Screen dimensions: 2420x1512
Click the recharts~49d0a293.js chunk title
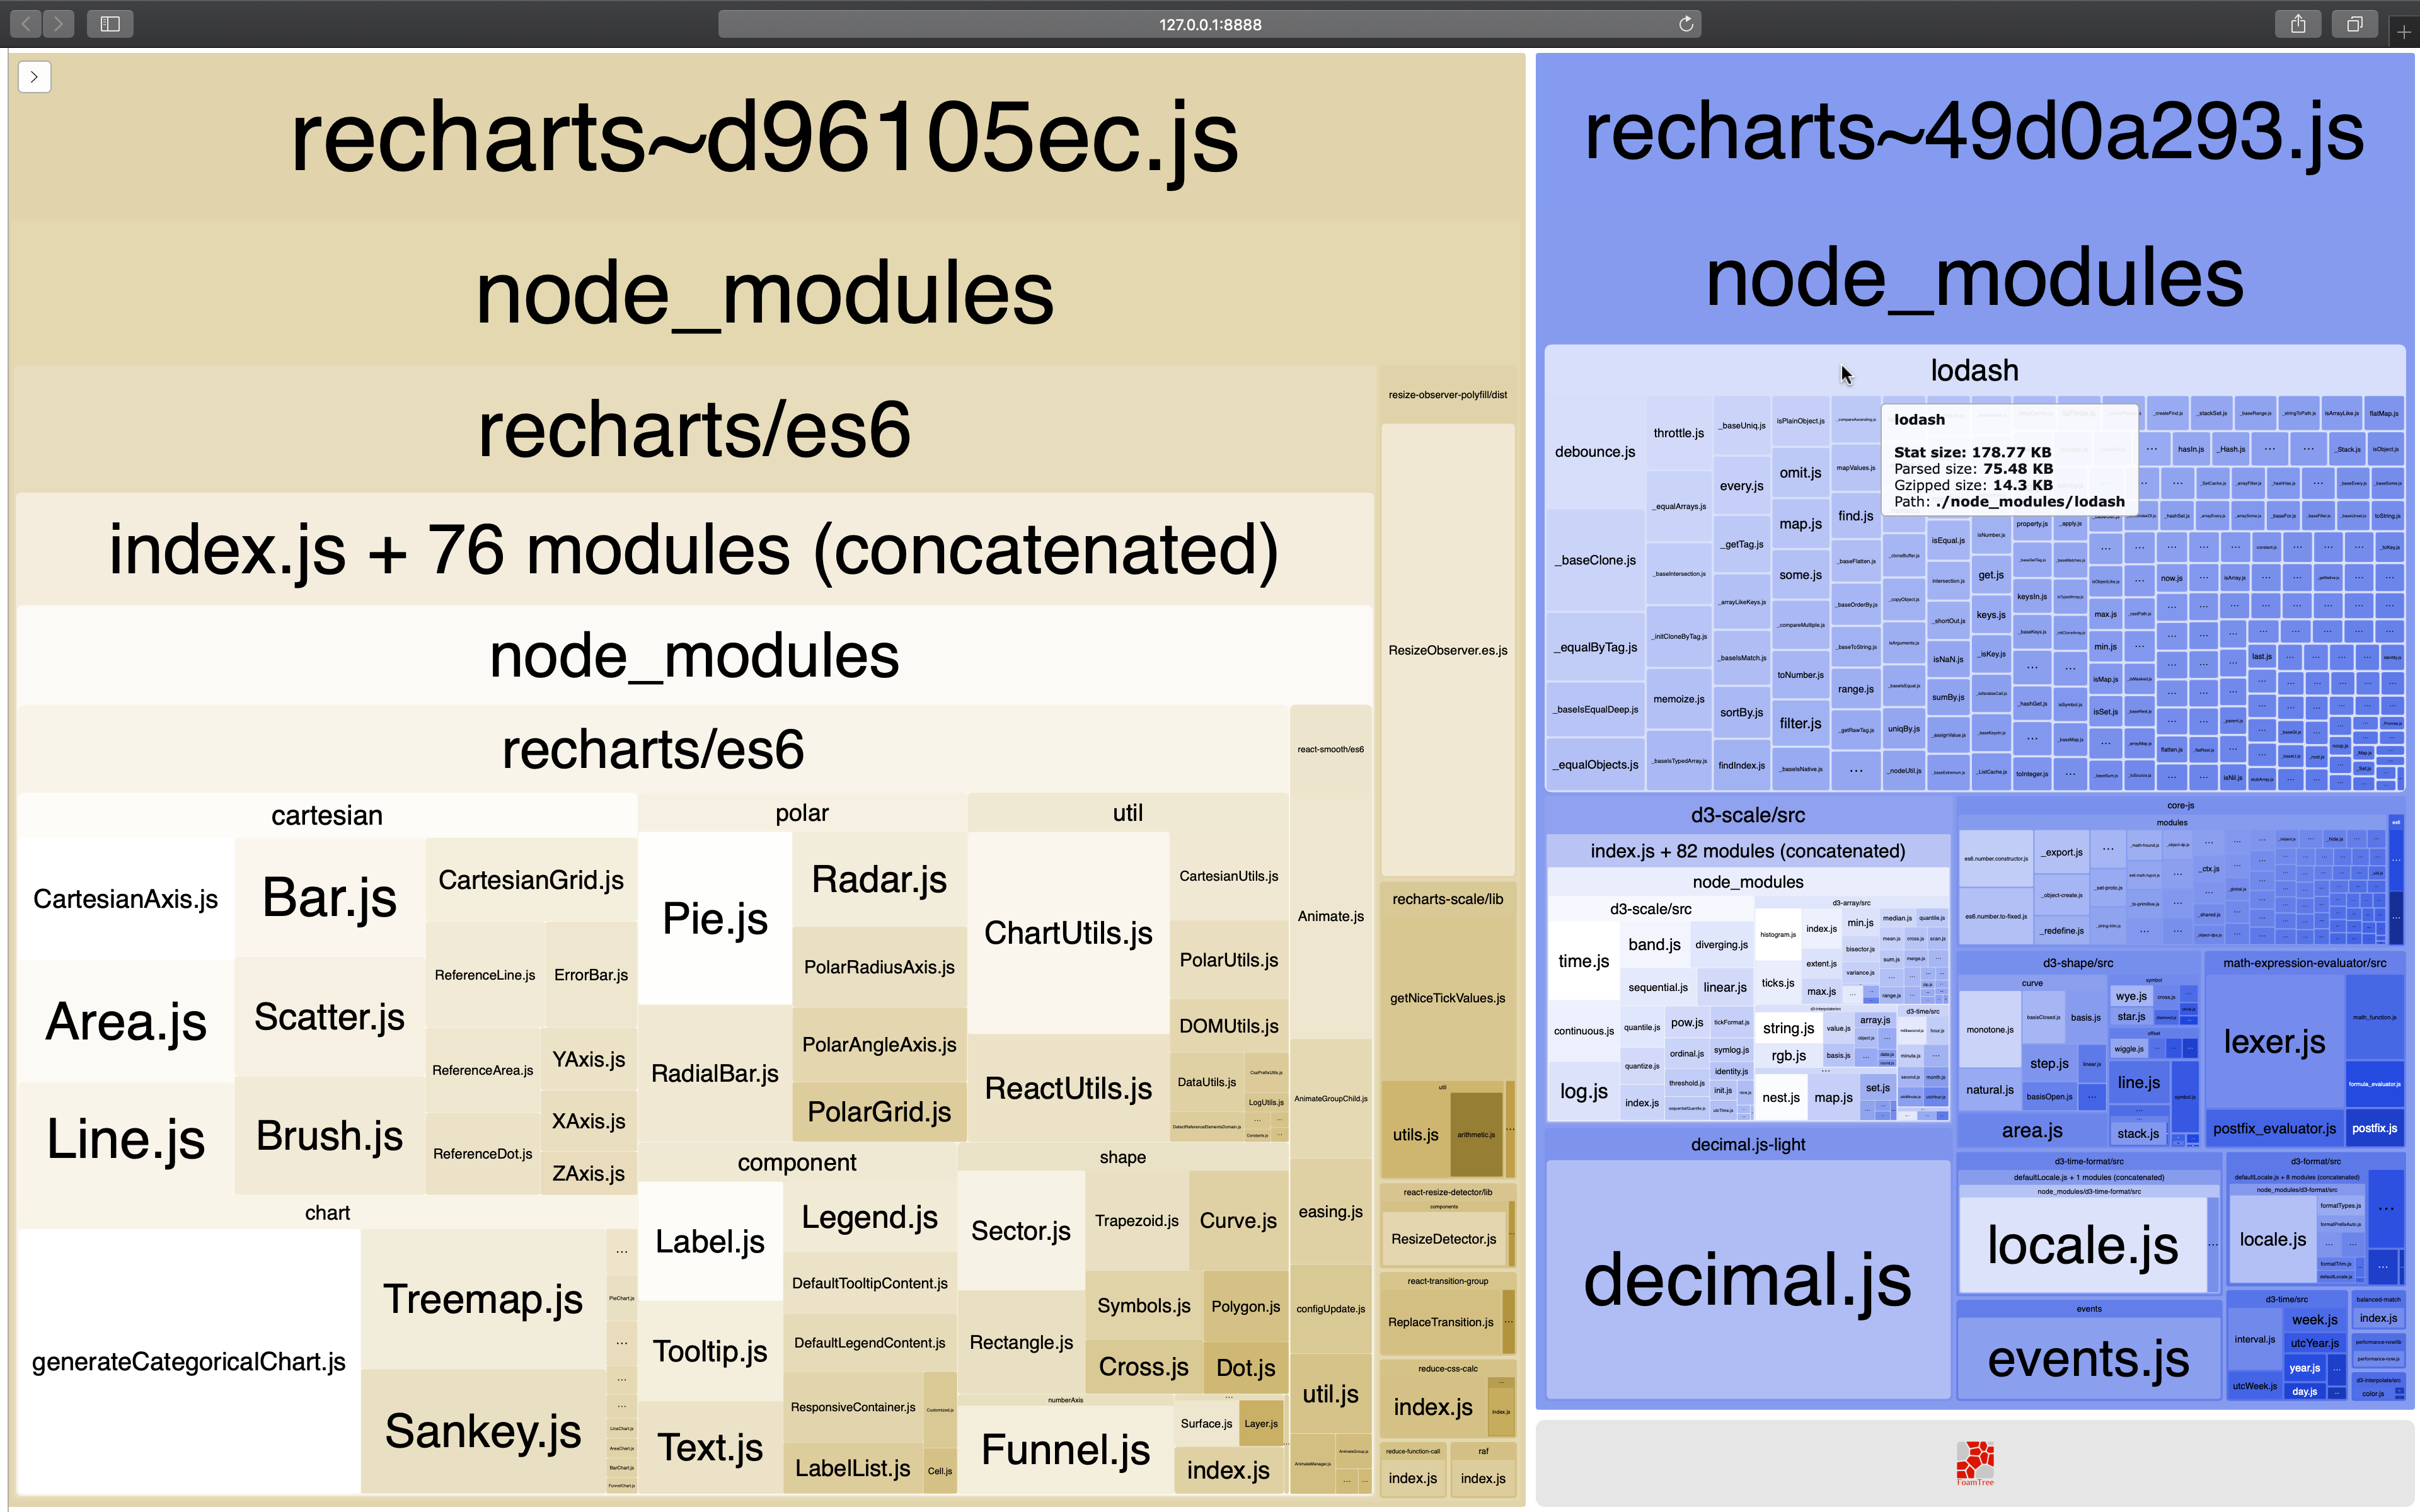coord(1974,133)
